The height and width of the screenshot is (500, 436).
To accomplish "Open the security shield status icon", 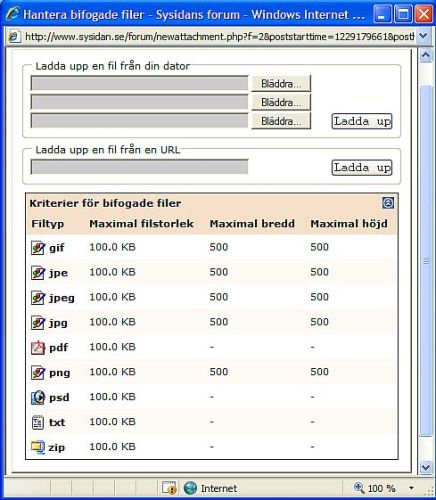I will pos(169,488).
